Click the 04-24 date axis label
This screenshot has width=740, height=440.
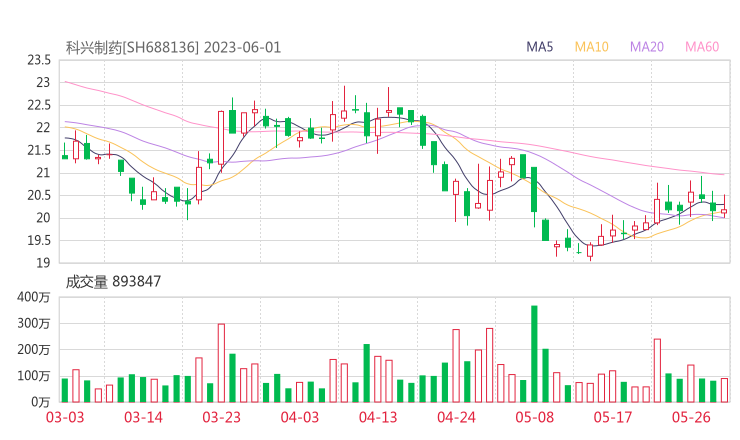[x=456, y=417]
